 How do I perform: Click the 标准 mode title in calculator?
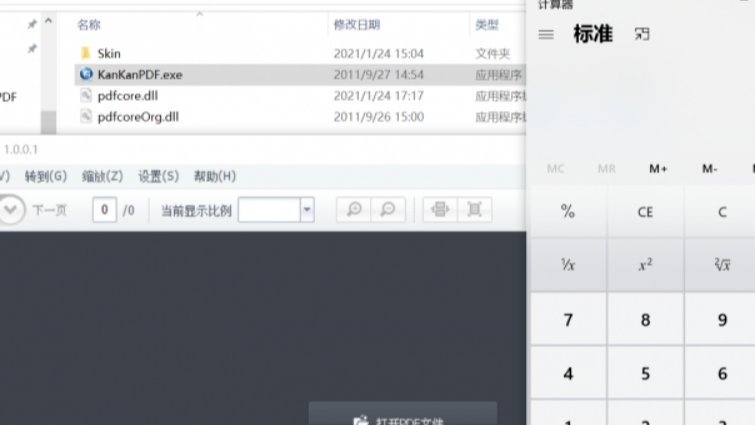pyautogui.click(x=593, y=34)
